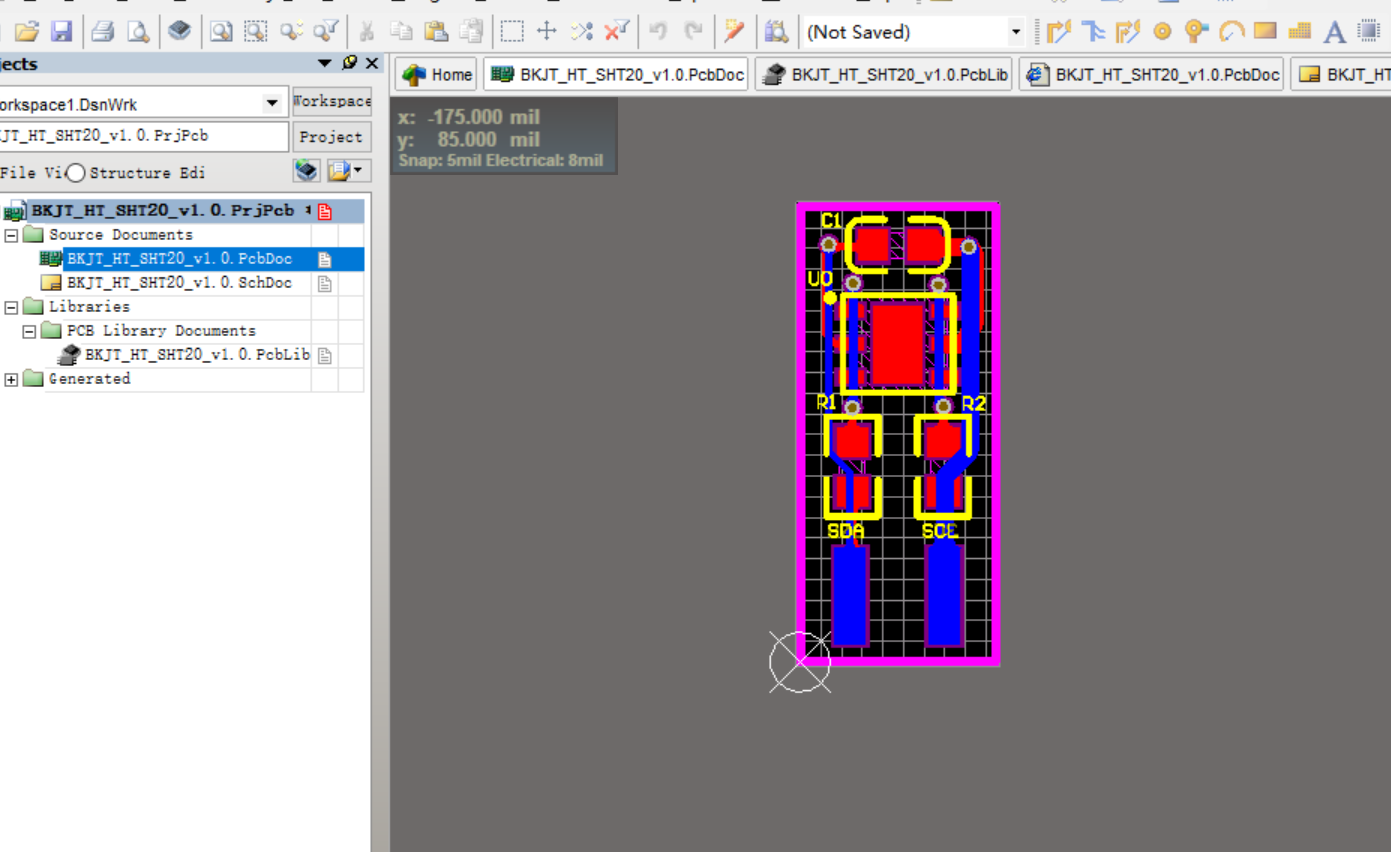Open the Workspace1.DsnWrk dropdown
The image size is (1391, 852).
(x=272, y=103)
